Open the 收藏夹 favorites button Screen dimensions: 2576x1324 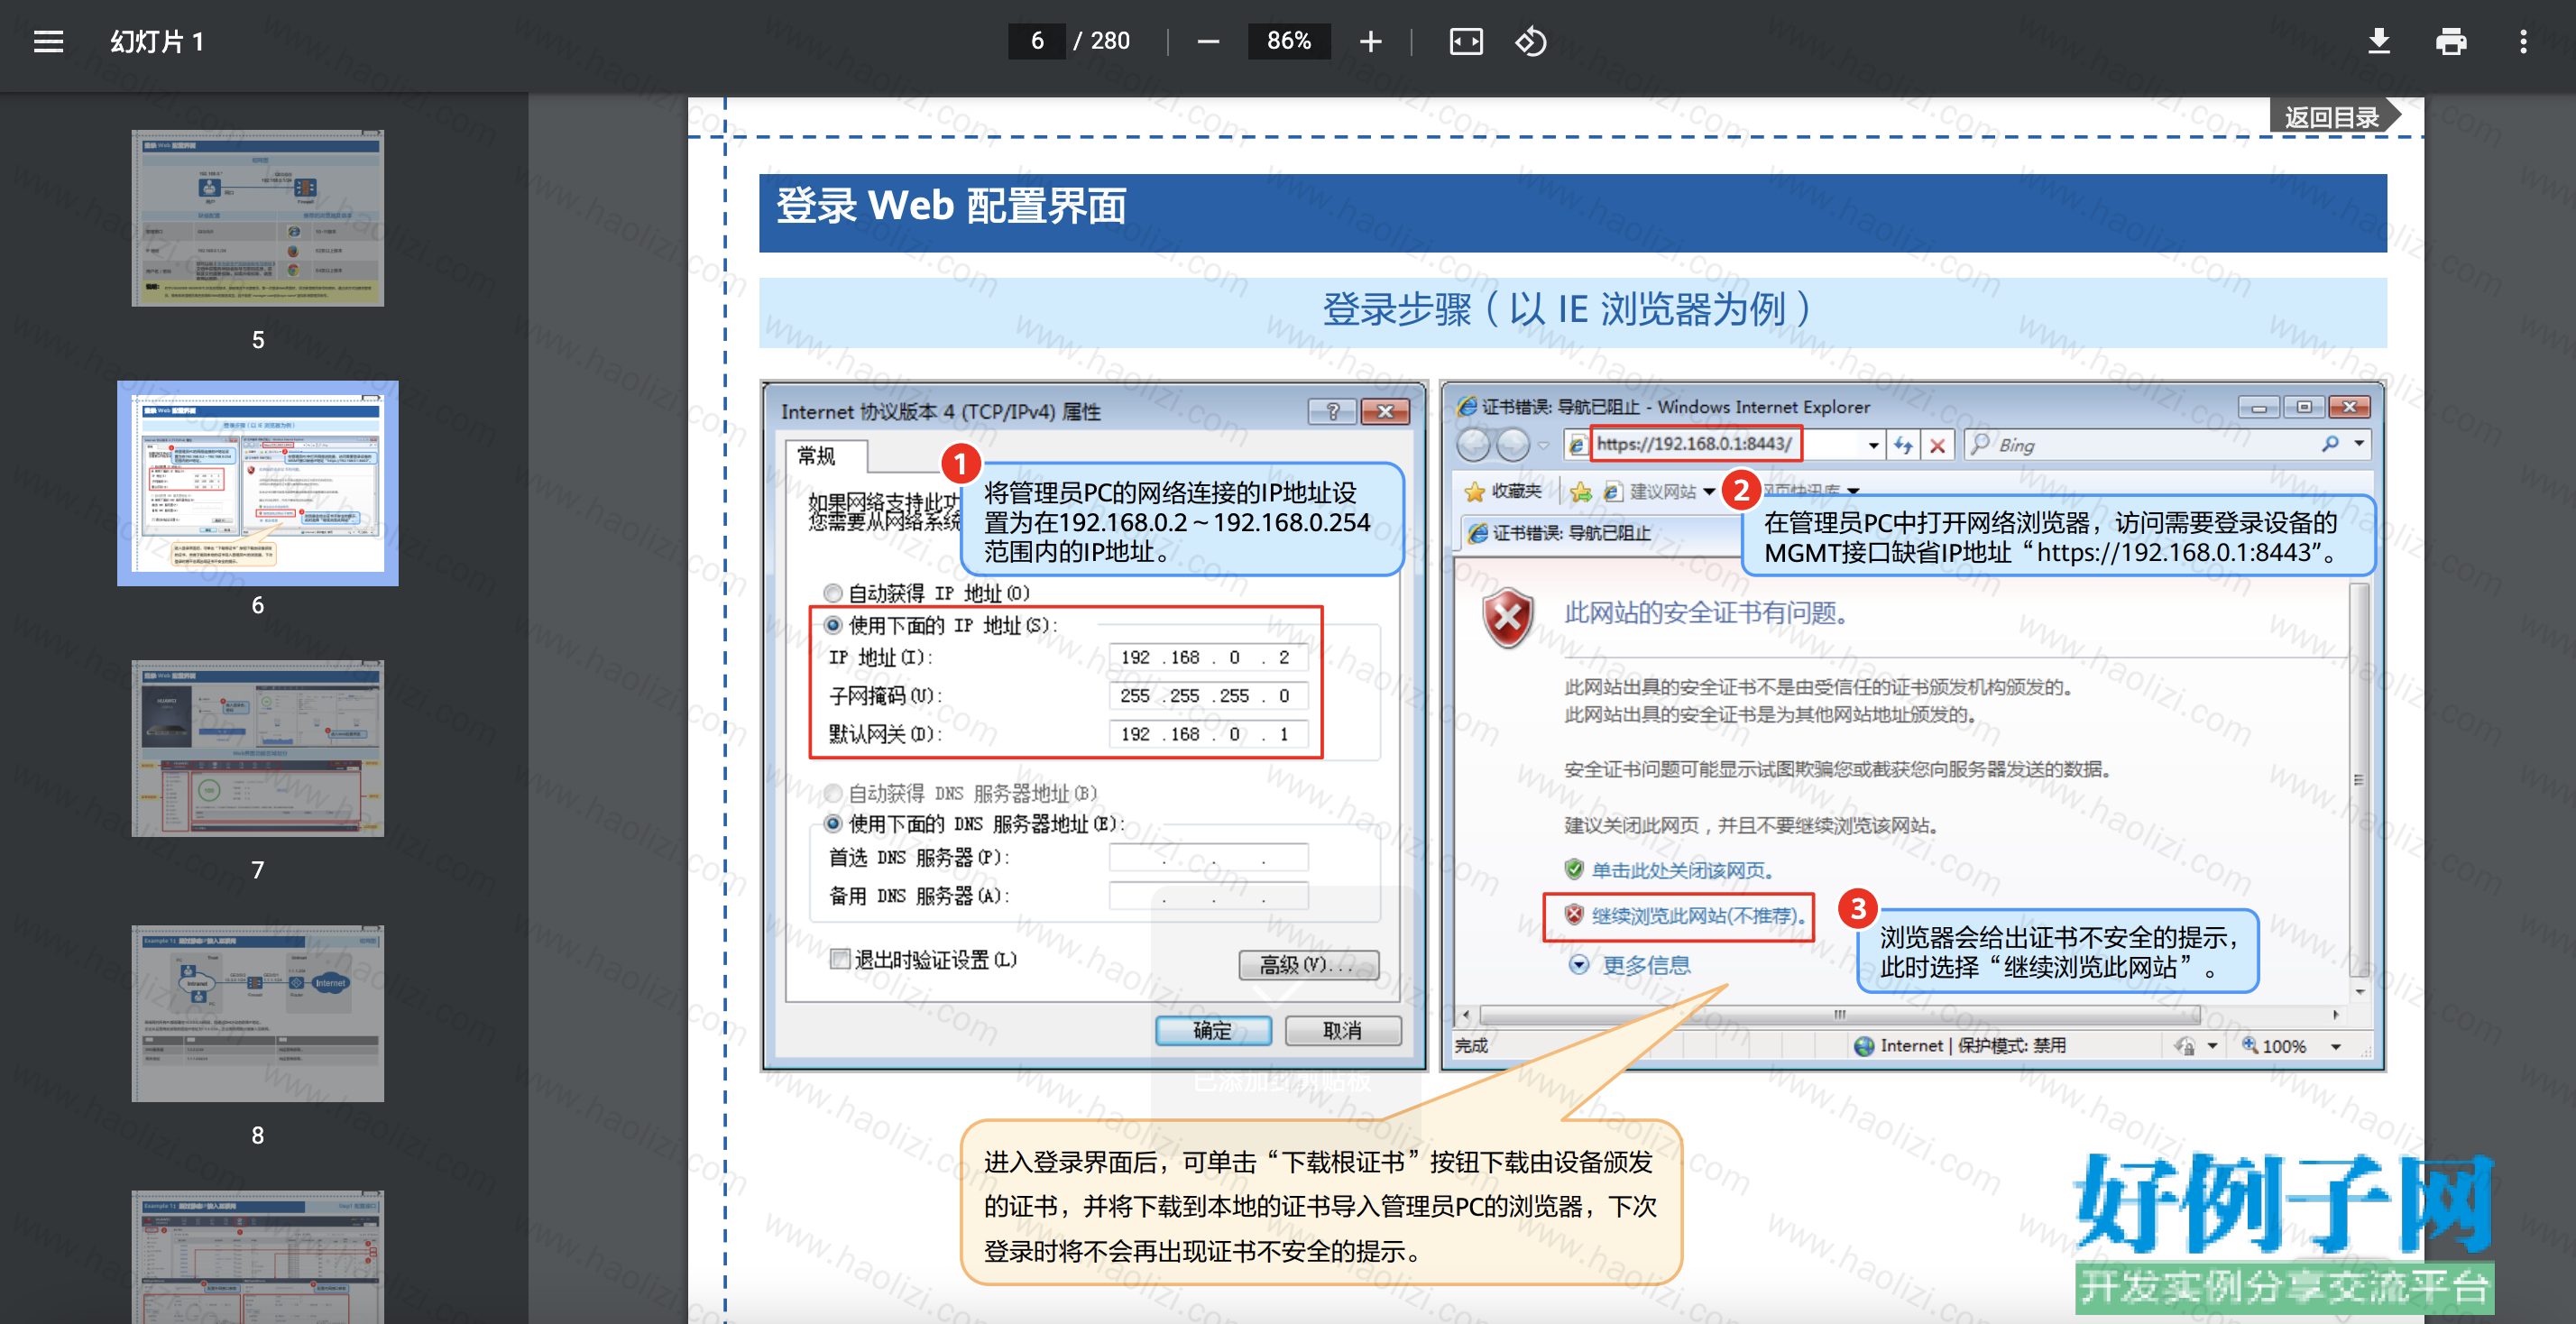point(1503,491)
